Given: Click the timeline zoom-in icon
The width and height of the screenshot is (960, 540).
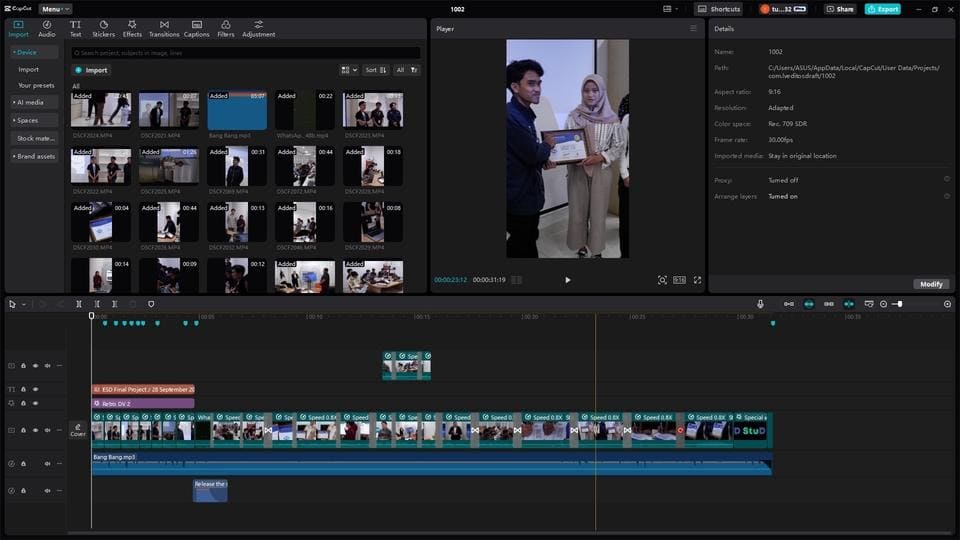Looking at the screenshot, I should (x=948, y=304).
